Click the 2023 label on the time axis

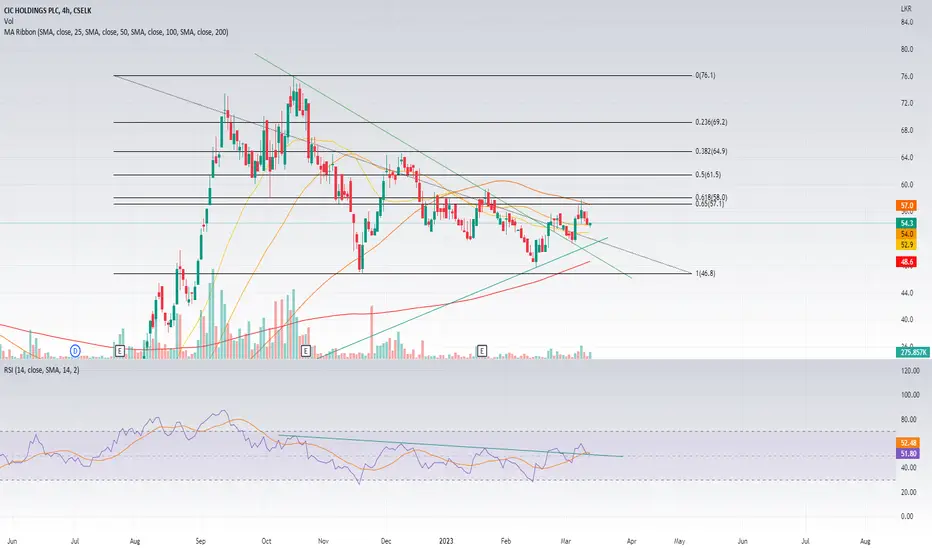click(x=446, y=541)
